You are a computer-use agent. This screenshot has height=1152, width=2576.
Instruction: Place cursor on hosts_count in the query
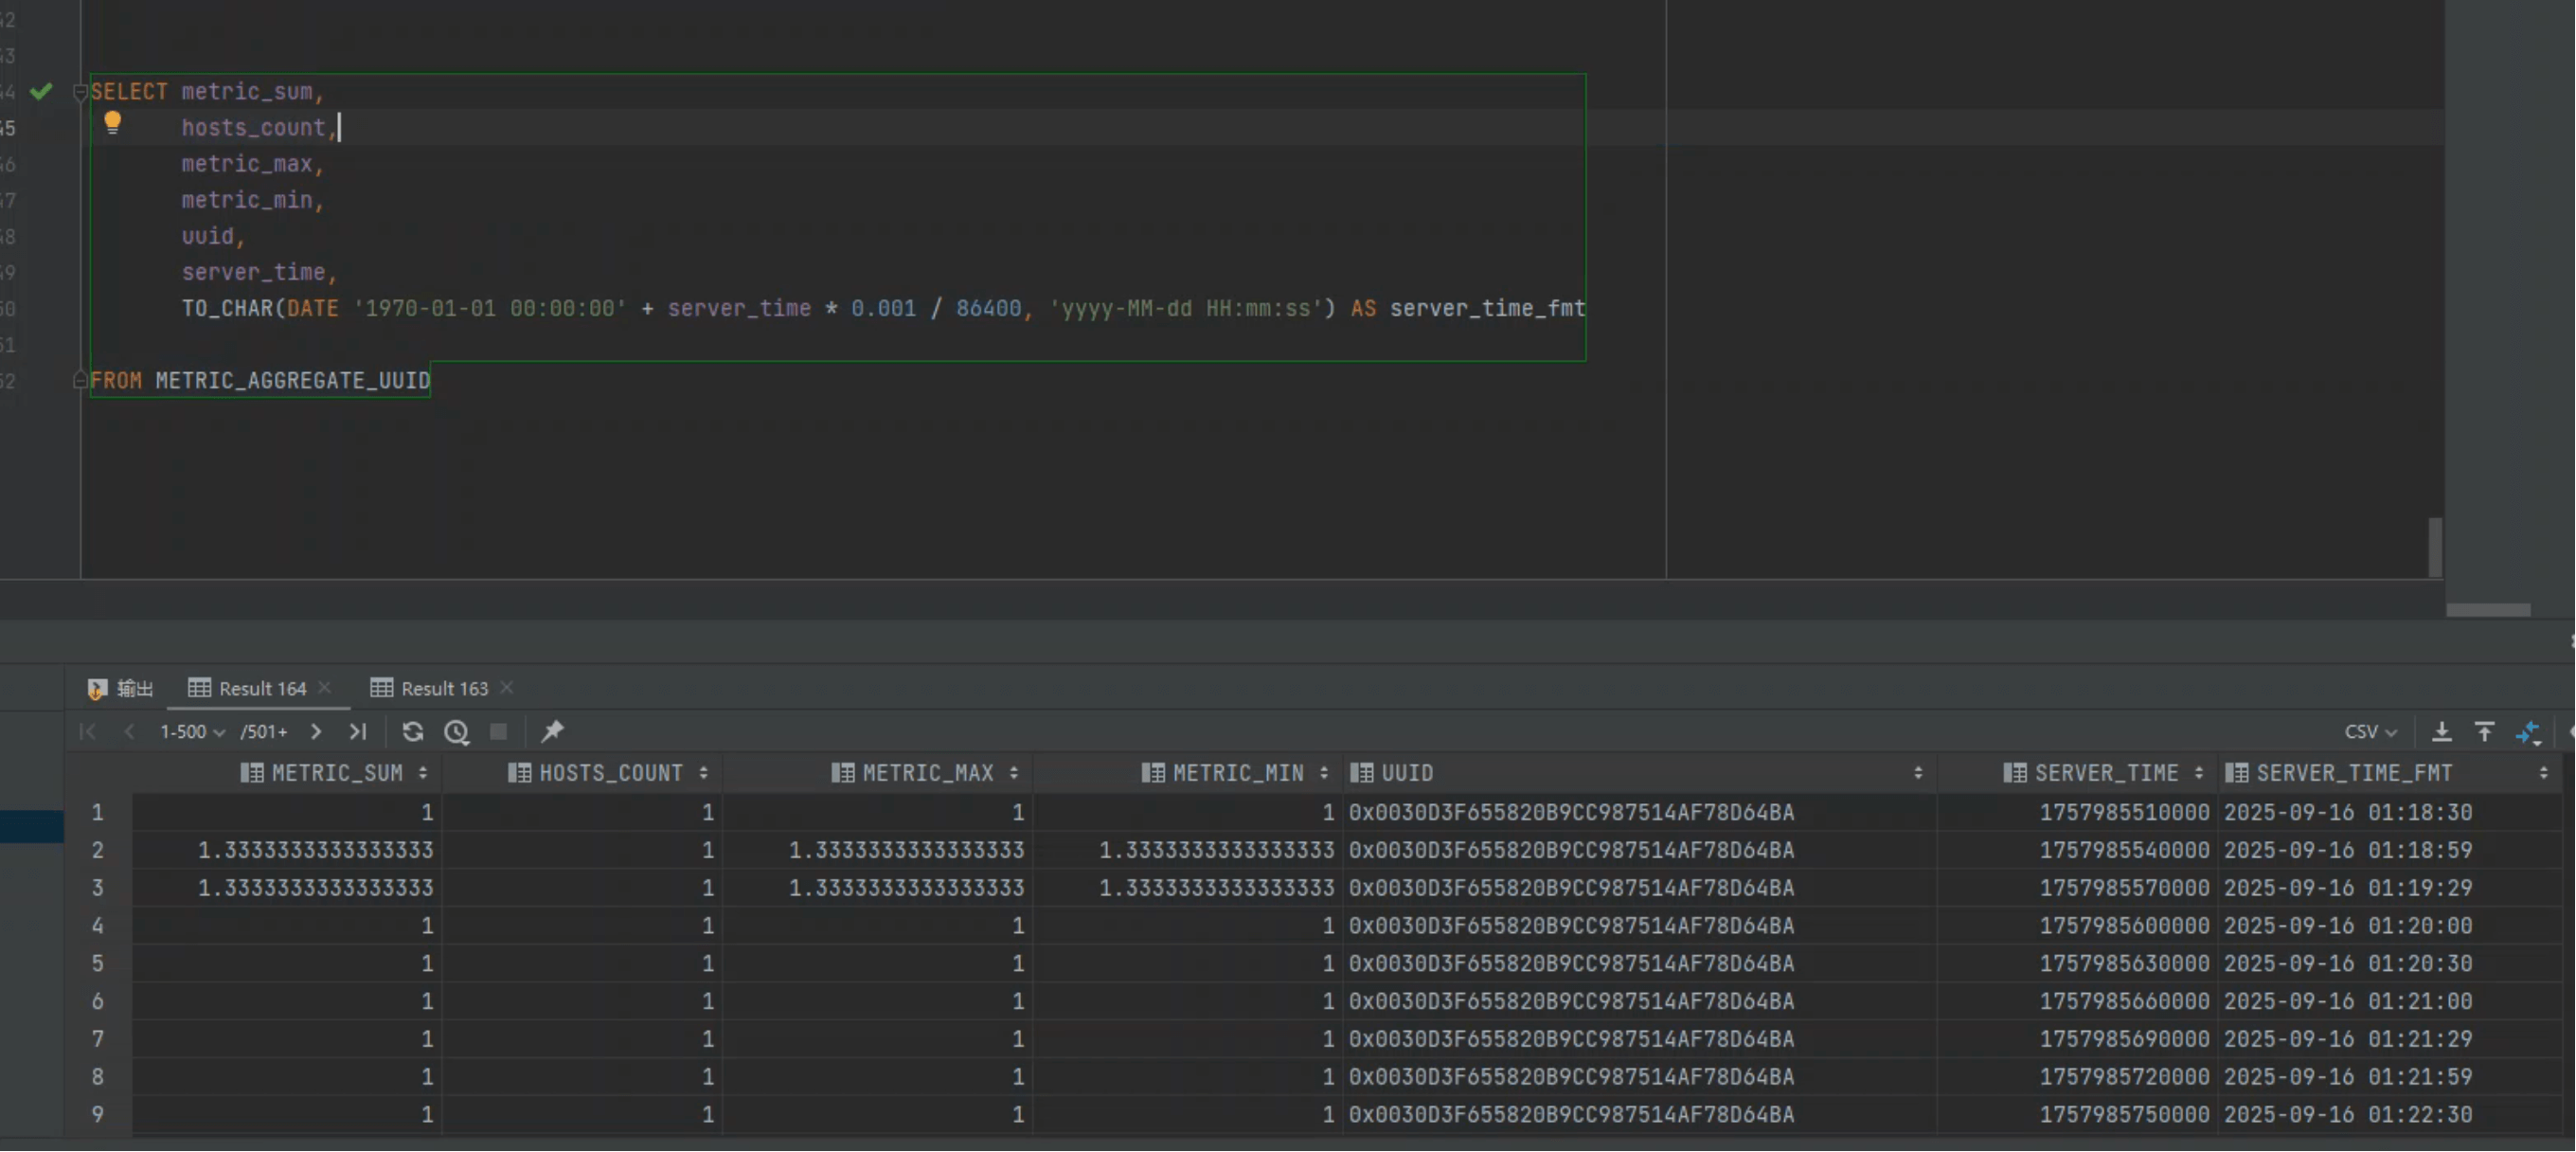pos(254,128)
